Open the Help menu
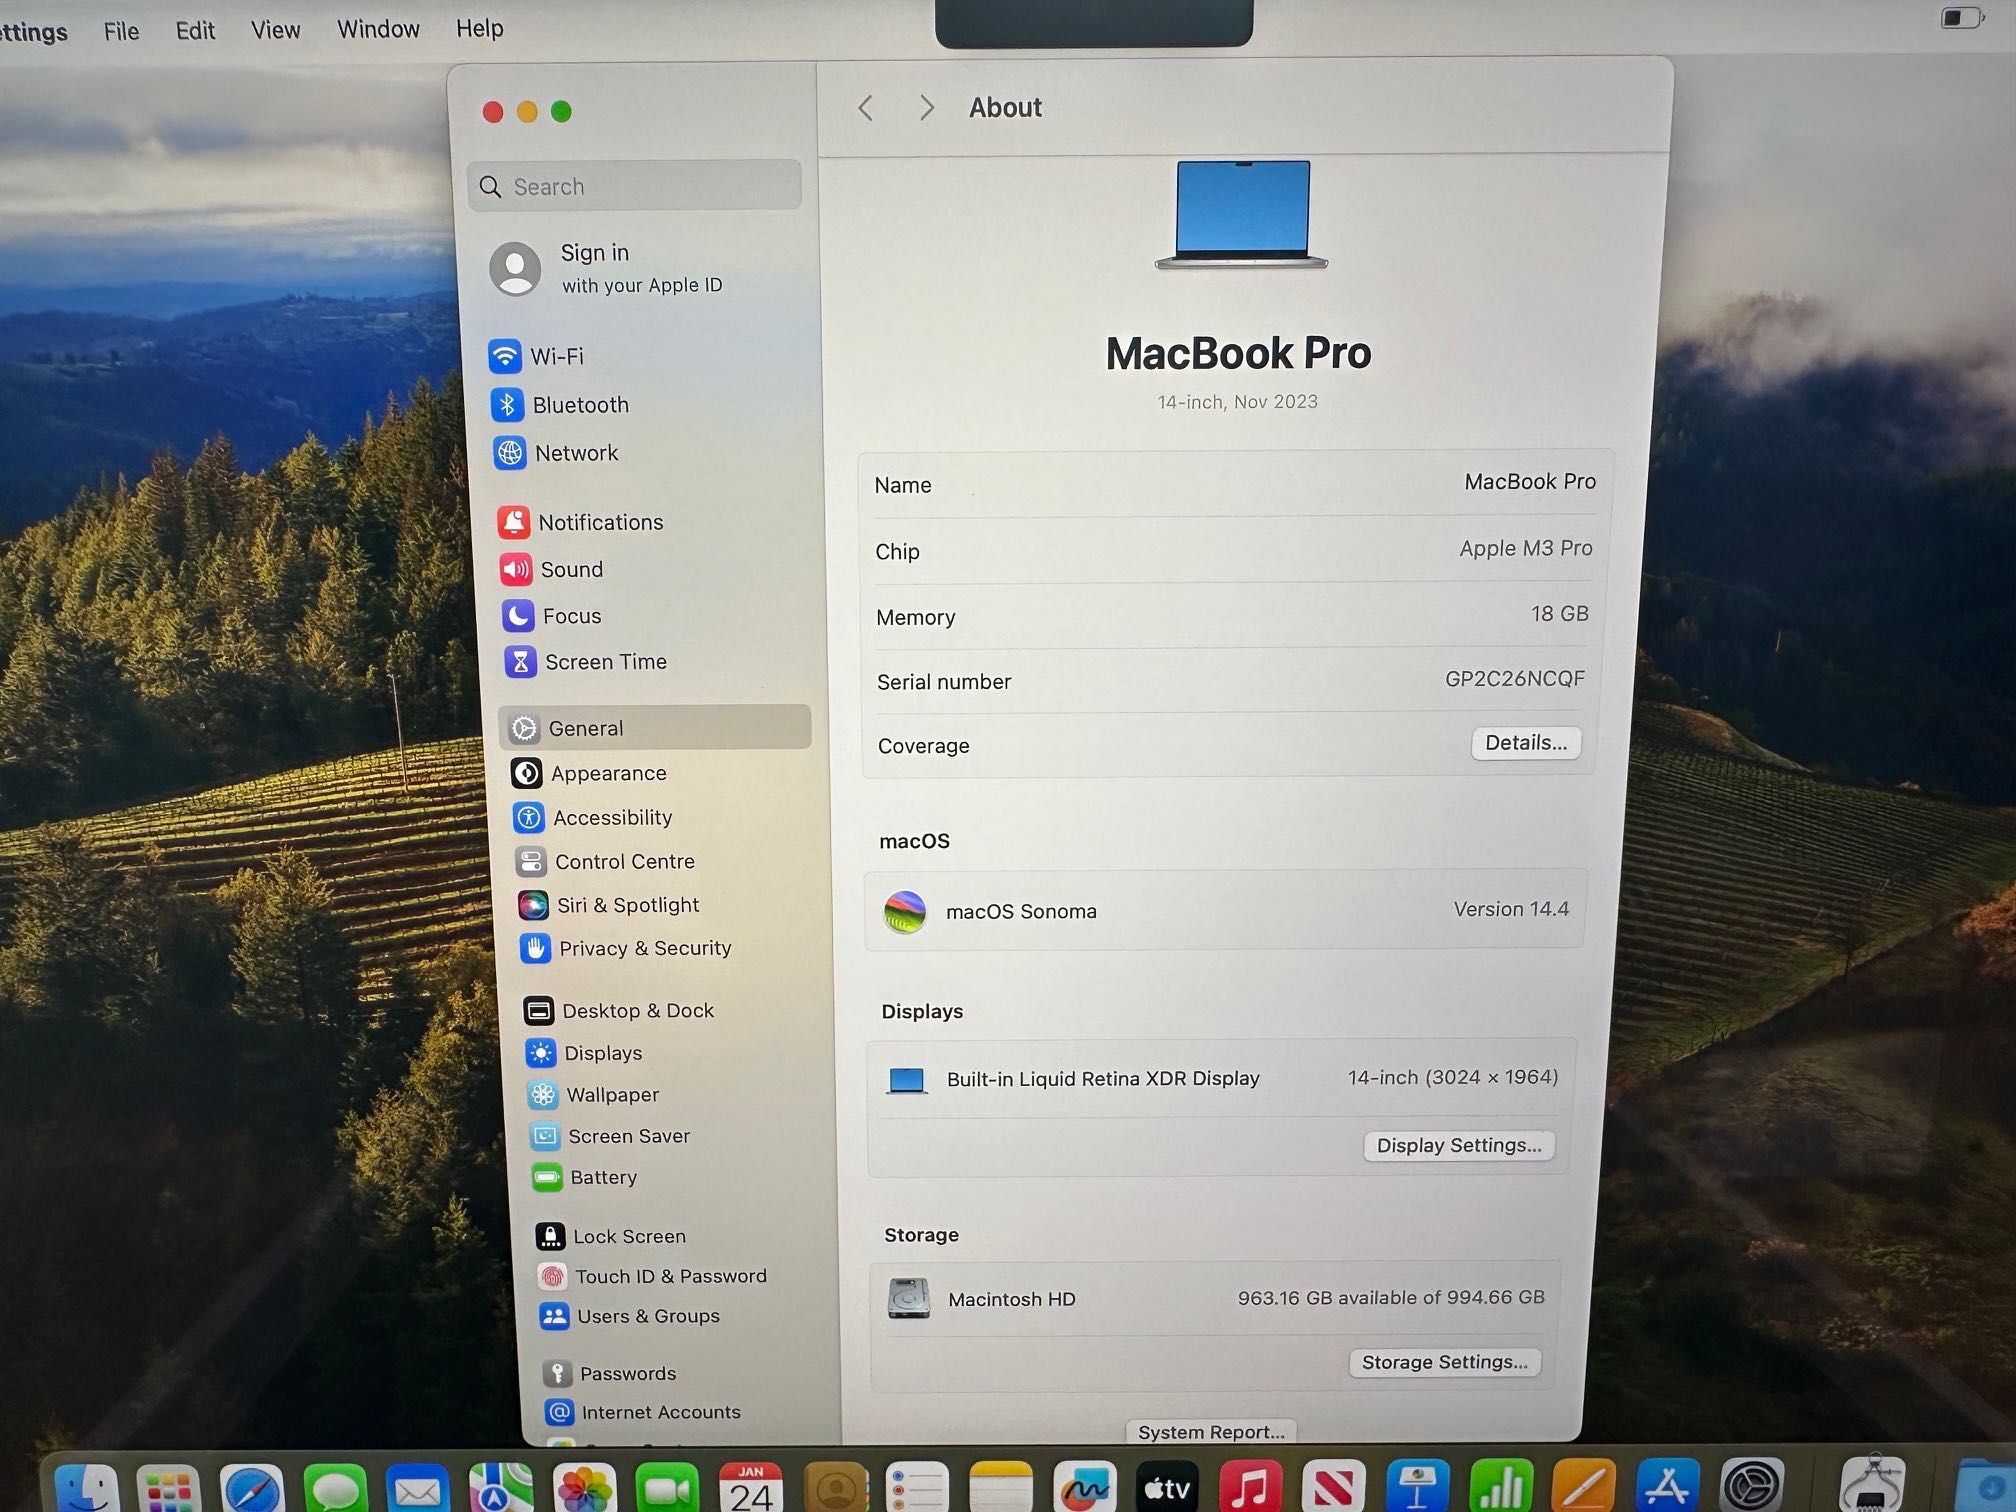2016x1512 pixels. tap(480, 28)
